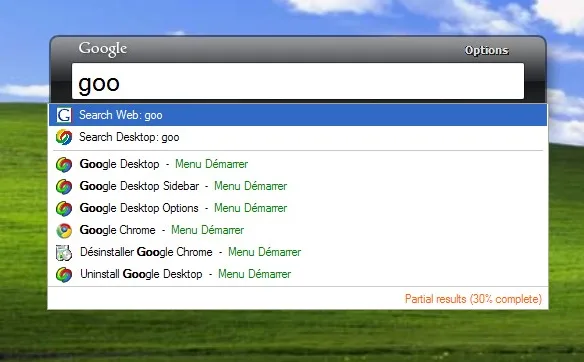Select the Search Desktop: goo entry
This screenshot has width=584, height=362.
pyautogui.click(x=298, y=137)
